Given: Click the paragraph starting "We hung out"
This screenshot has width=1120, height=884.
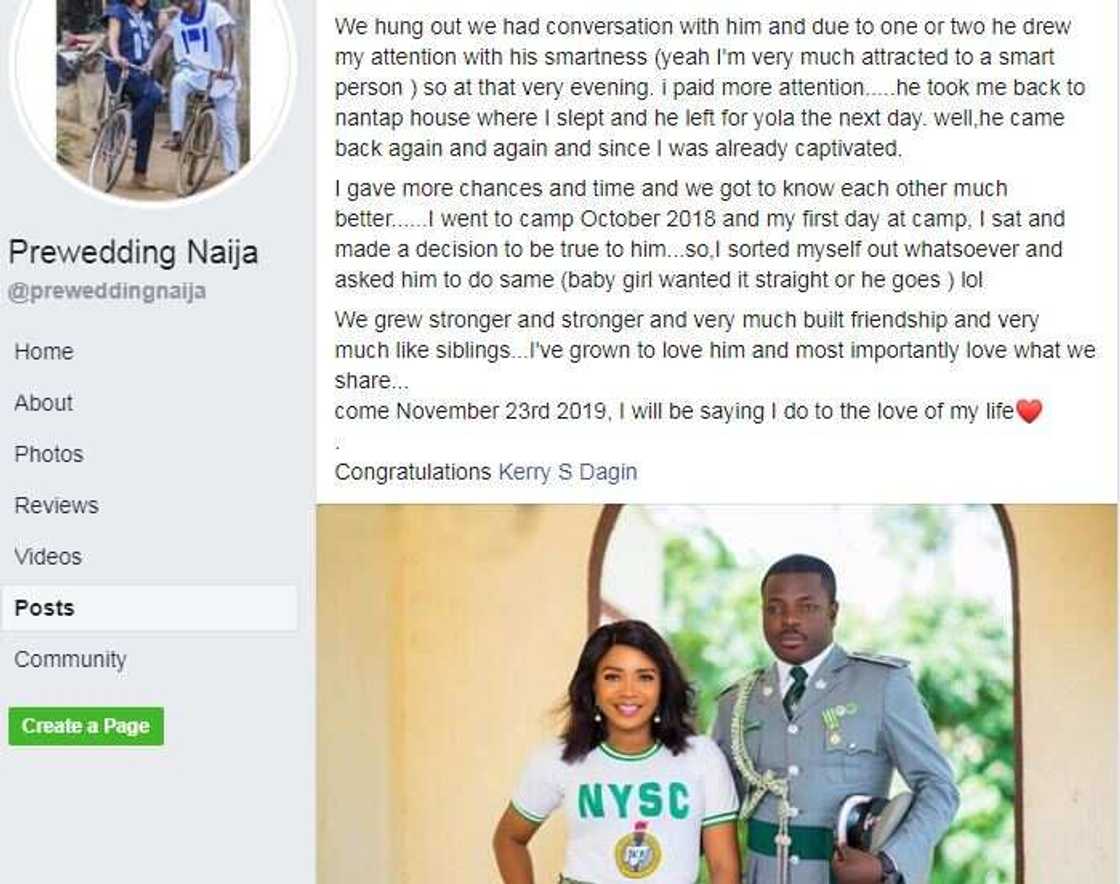Looking at the screenshot, I should (710, 88).
